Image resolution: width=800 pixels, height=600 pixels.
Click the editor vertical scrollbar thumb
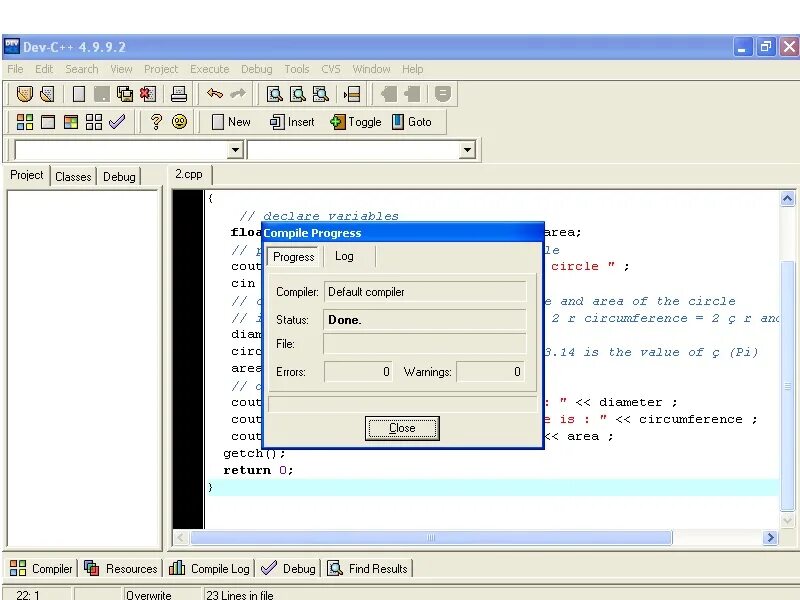coord(787,385)
